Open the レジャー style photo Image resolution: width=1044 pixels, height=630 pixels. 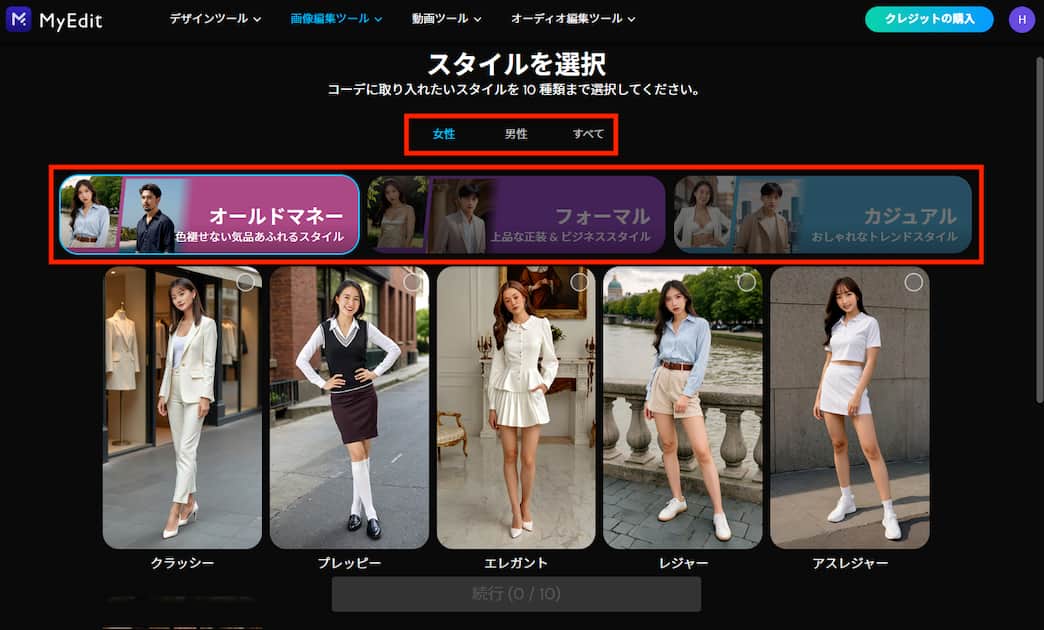click(683, 408)
